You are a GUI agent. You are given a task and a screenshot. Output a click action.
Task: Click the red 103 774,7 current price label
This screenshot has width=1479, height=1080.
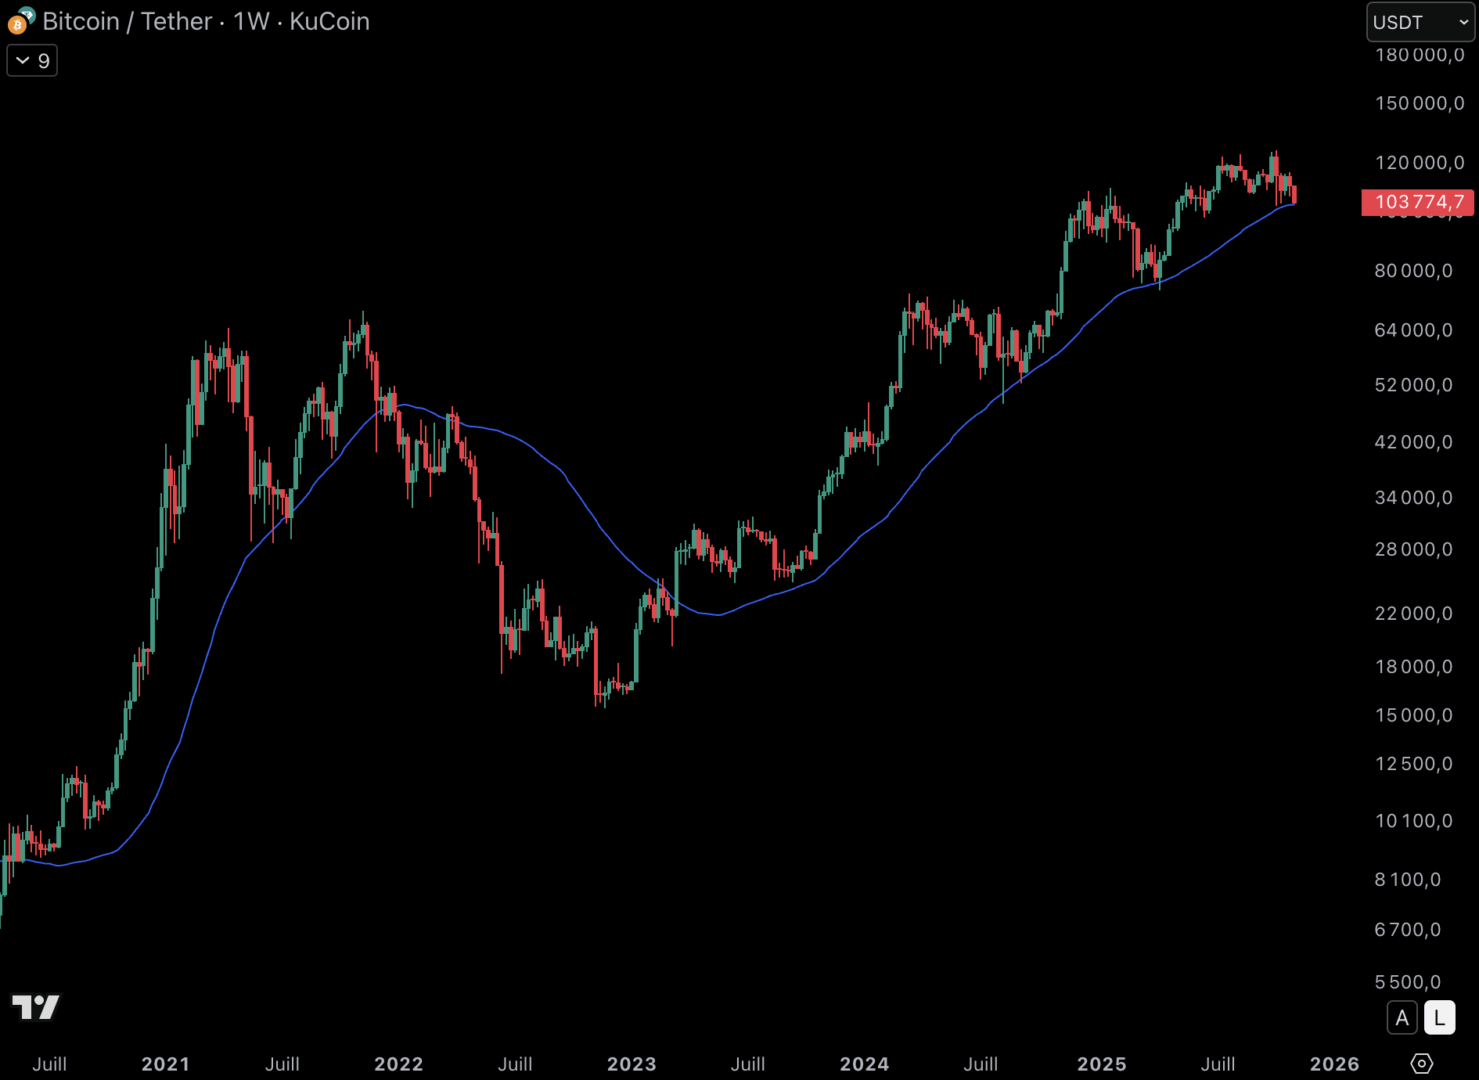click(x=1418, y=202)
